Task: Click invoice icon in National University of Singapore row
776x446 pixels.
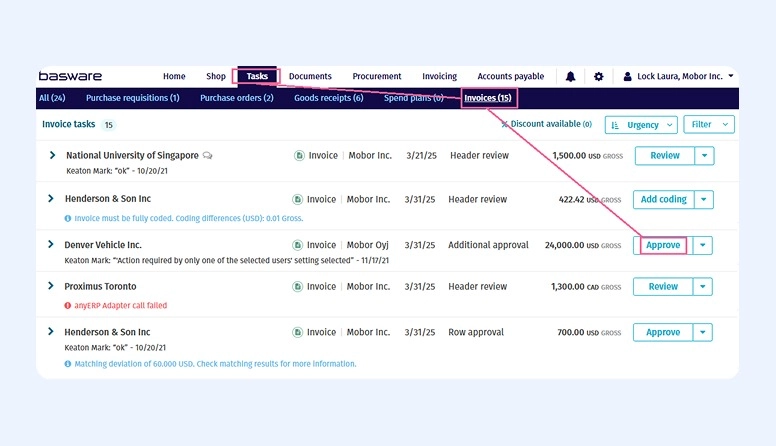Action: 299,155
